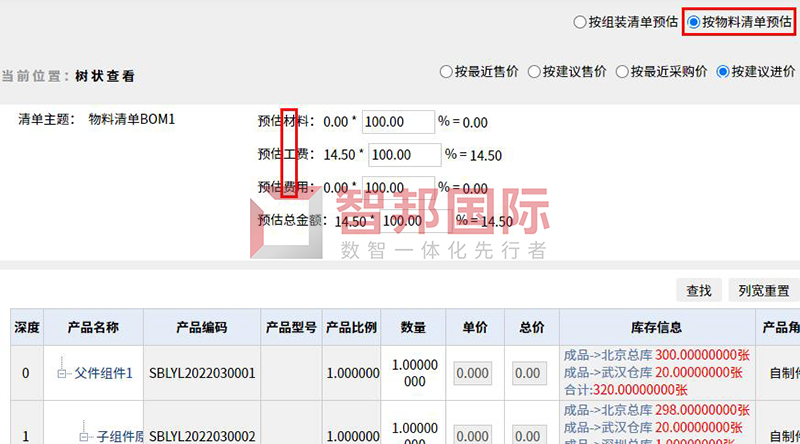Click the 产品编码 column header
This screenshot has width=800, height=444.
pyautogui.click(x=201, y=328)
